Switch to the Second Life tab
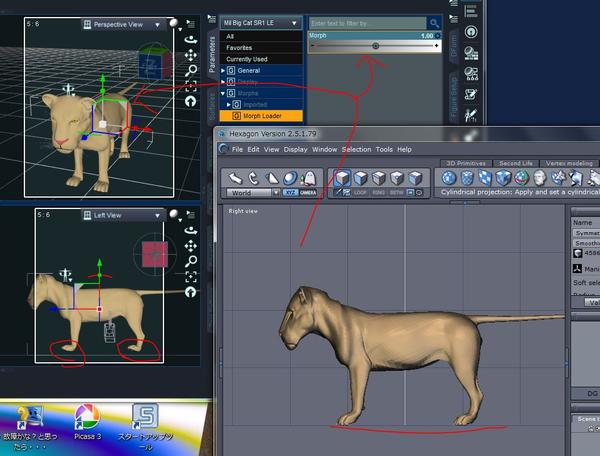The width and height of the screenshot is (600, 456). [515, 163]
